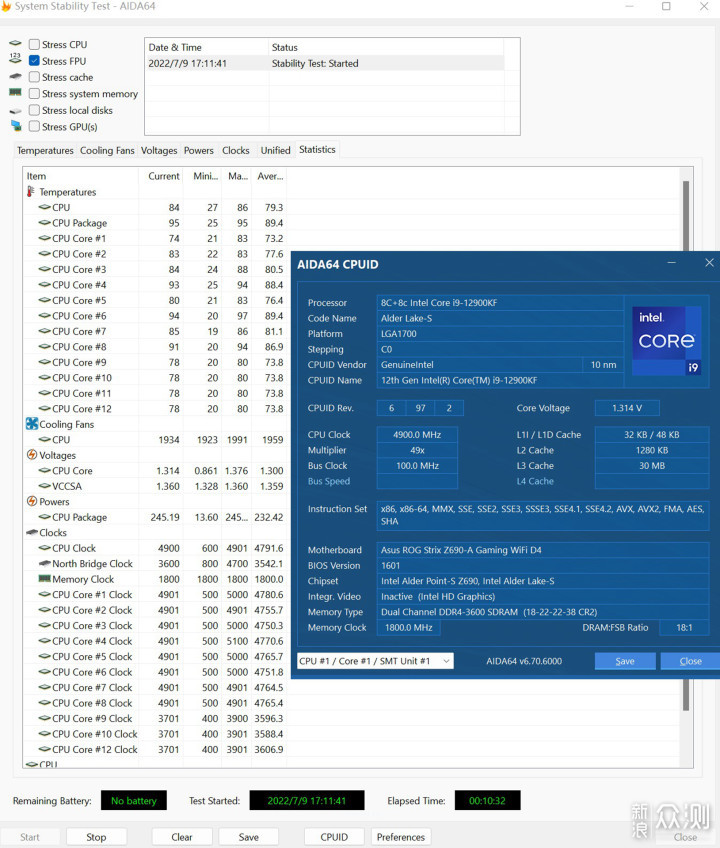Open the Unified tab
The width and height of the screenshot is (720, 848).
click(275, 150)
